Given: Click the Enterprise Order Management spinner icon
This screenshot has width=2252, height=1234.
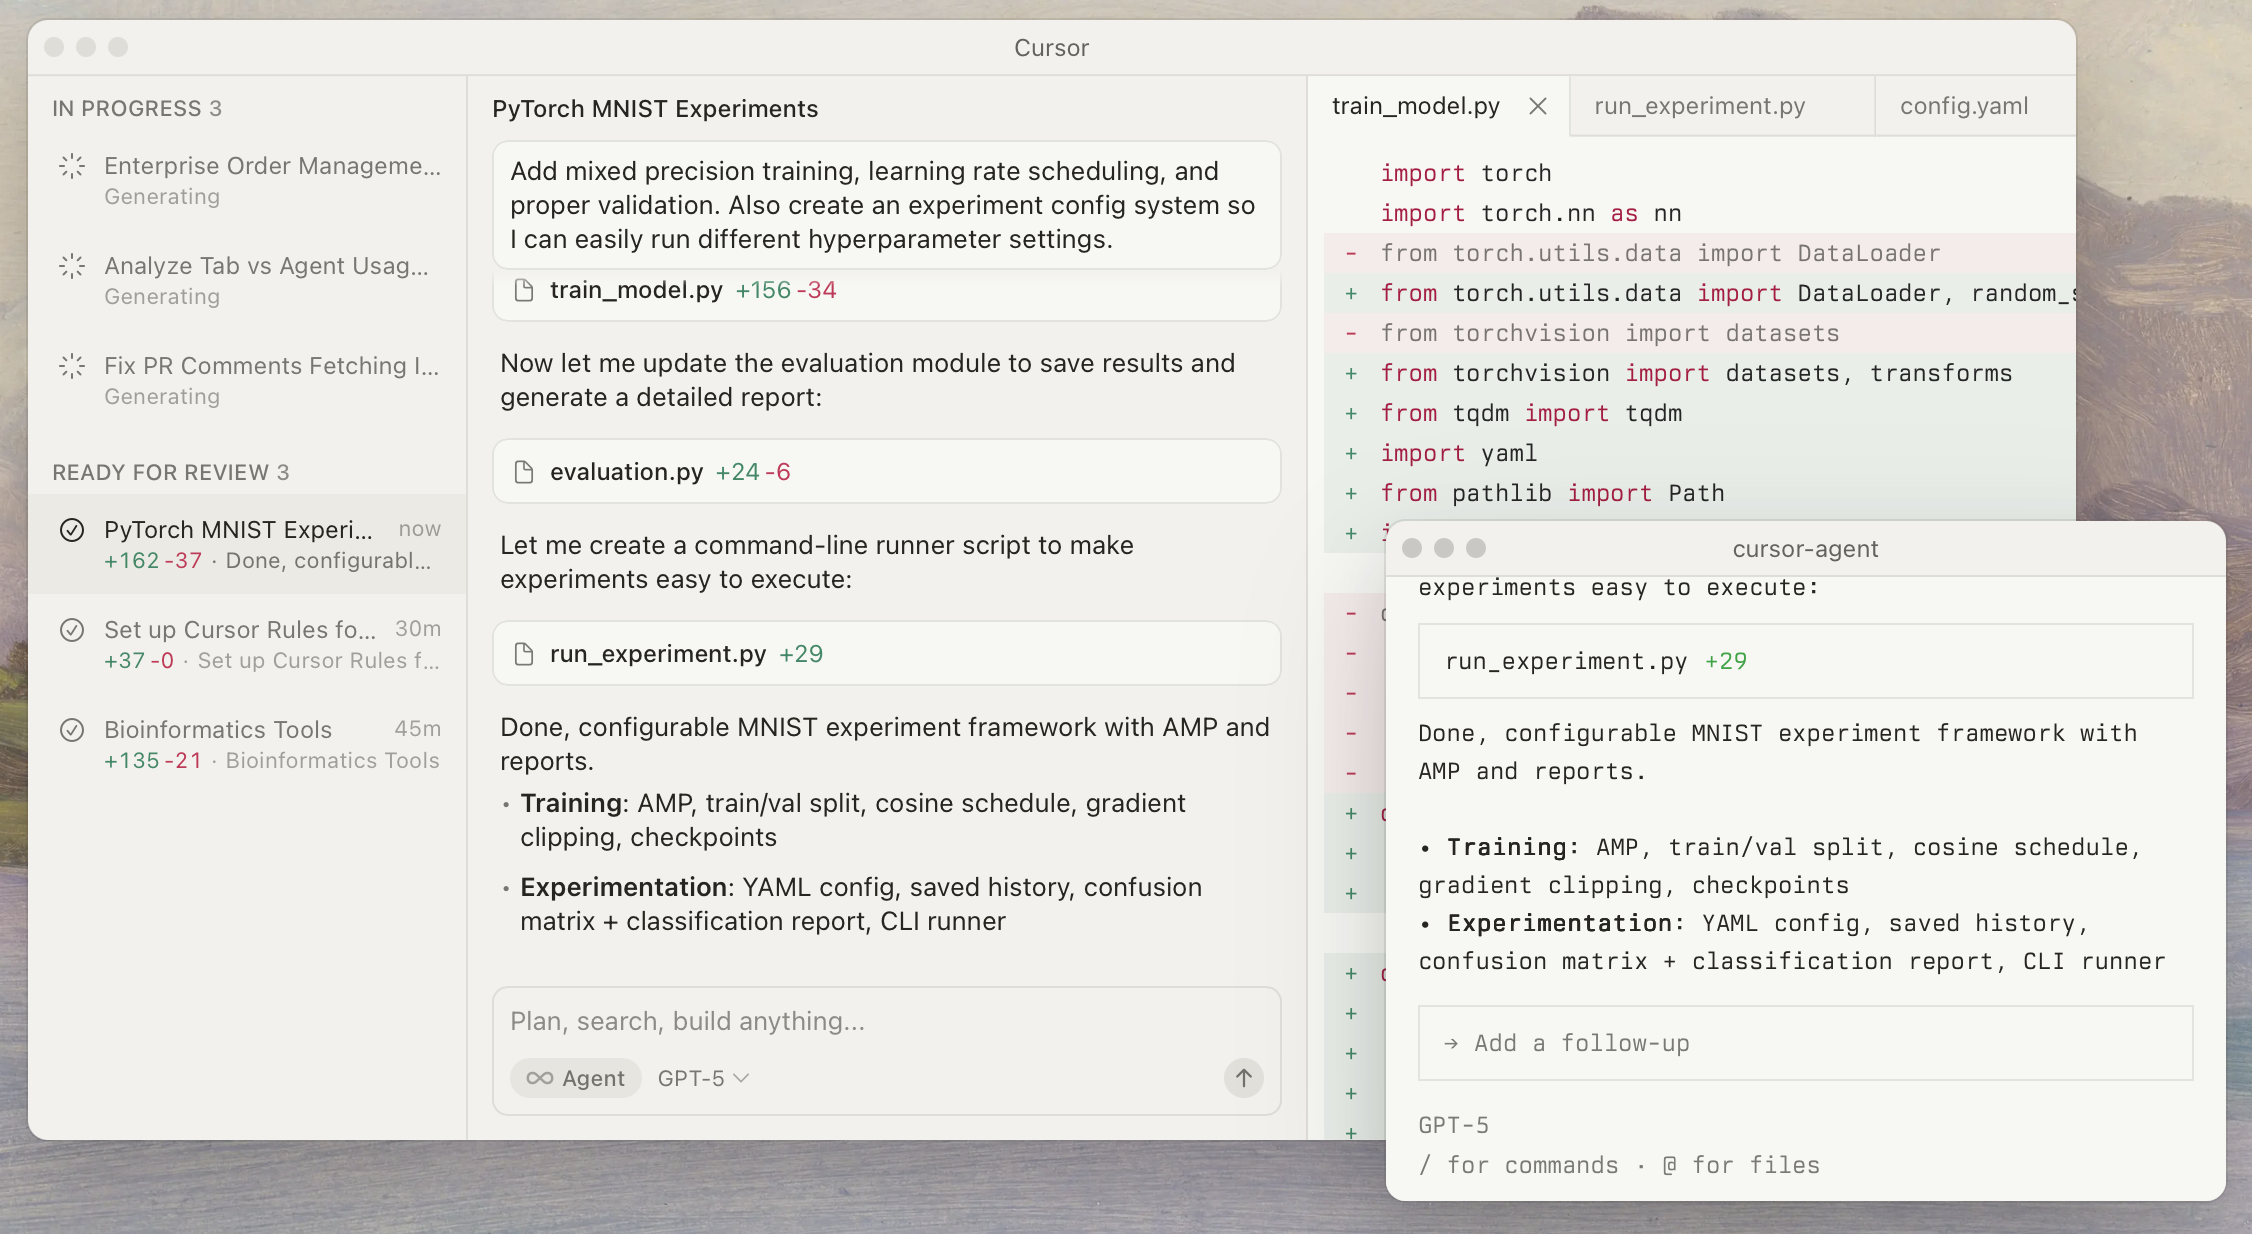Looking at the screenshot, I should tap(72, 166).
